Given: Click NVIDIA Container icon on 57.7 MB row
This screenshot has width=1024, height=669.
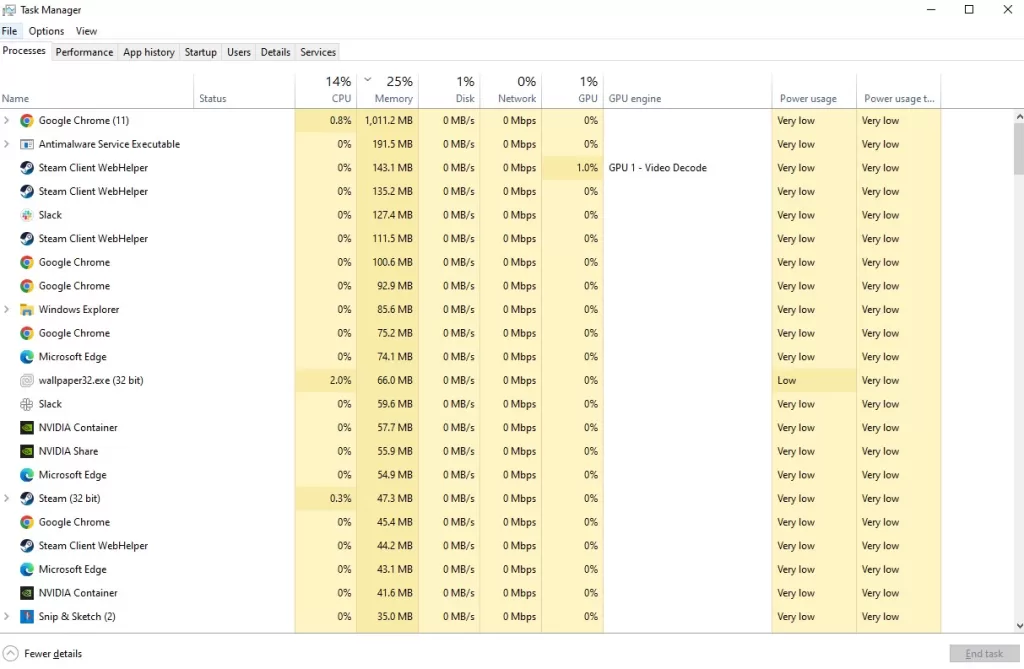Looking at the screenshot, I should pos(27,428).
